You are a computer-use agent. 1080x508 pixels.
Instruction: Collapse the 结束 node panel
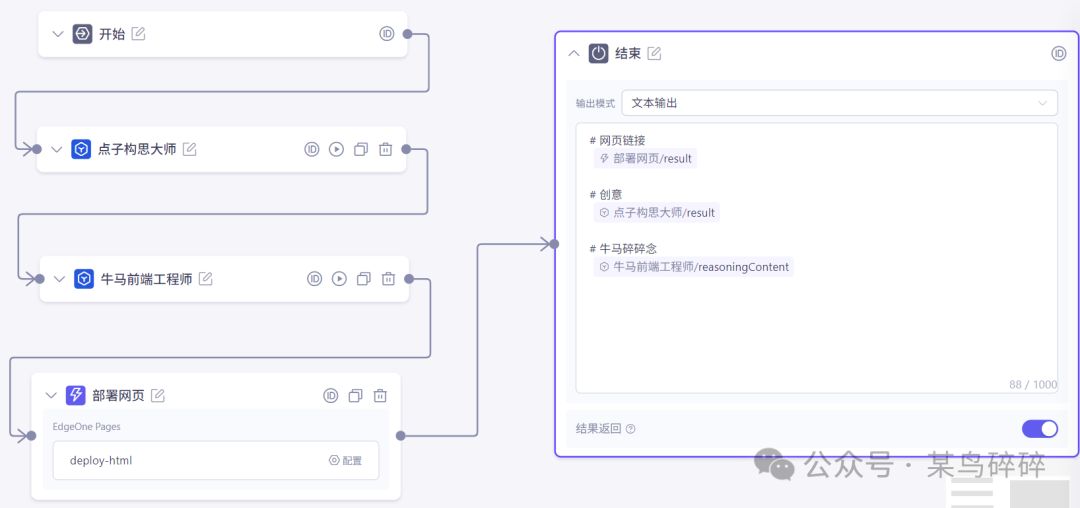pyautogui.click(x=574, y=54)
